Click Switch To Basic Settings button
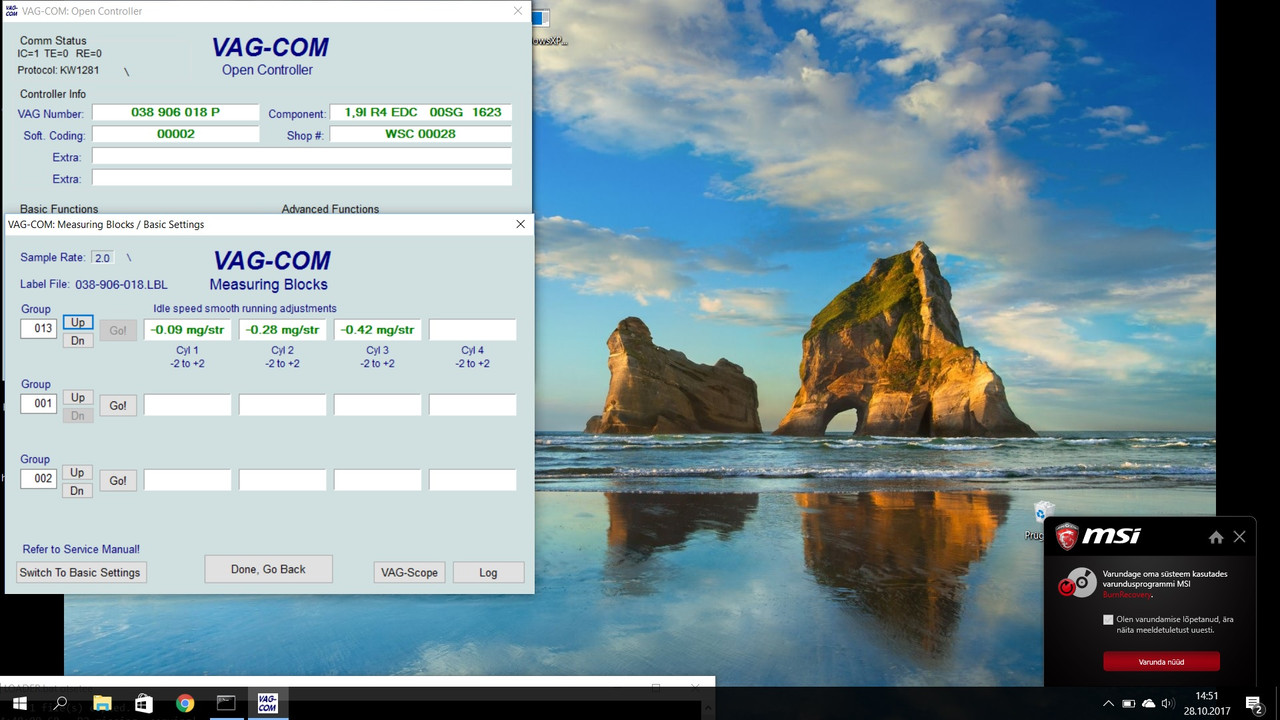Image resolution: width=1280 pixels, height=720 pixels. 80,573
